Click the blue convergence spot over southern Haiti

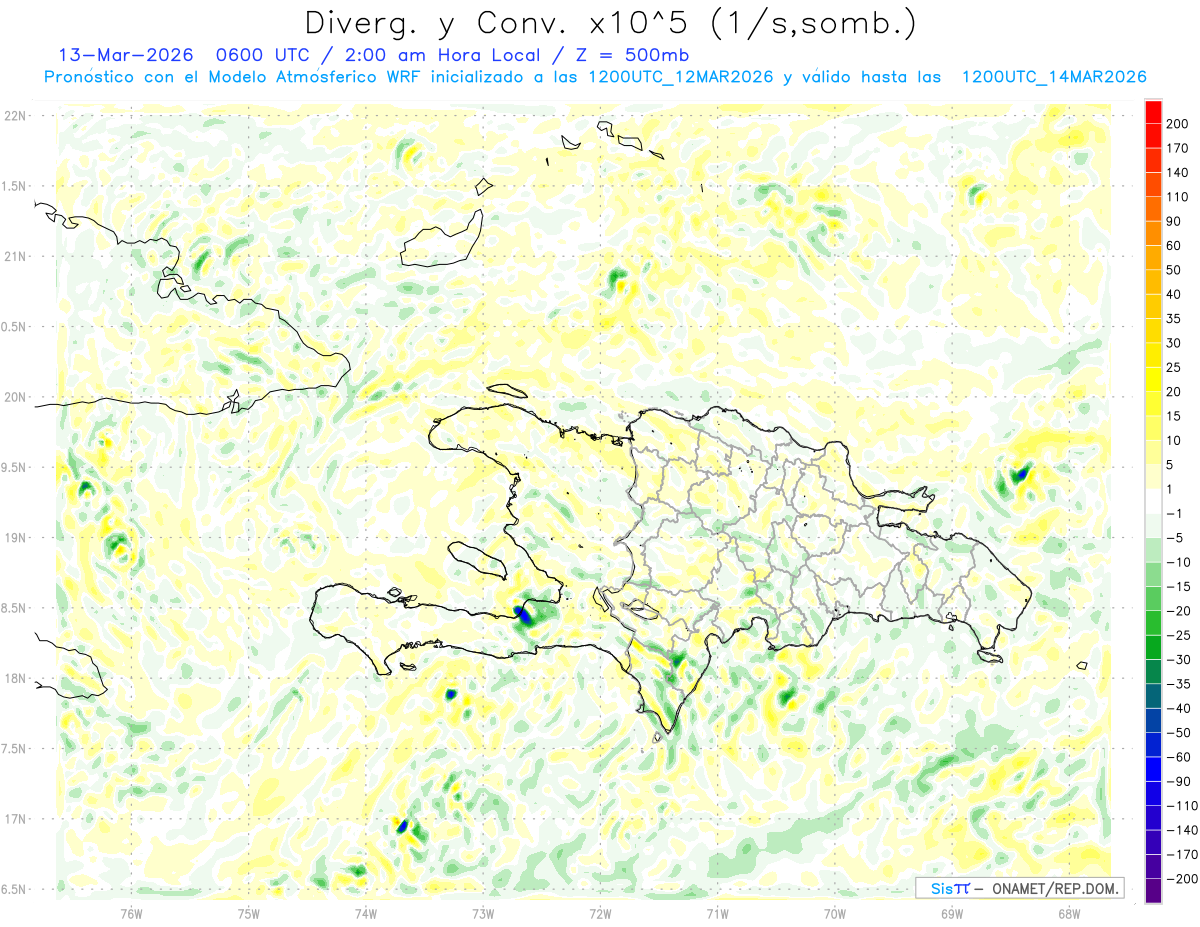tap(524, 615)
